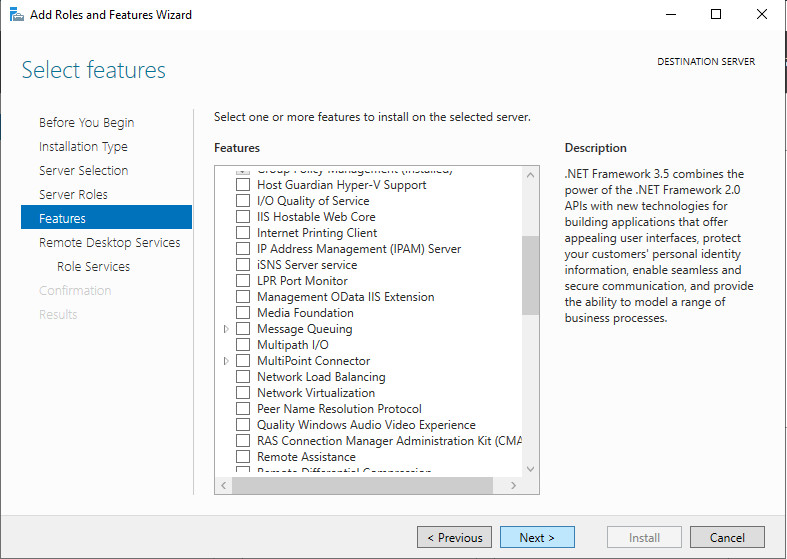Expand the Message Queuing tree node
The width and height of the screenshot is (787, 559).
(227, 329)
